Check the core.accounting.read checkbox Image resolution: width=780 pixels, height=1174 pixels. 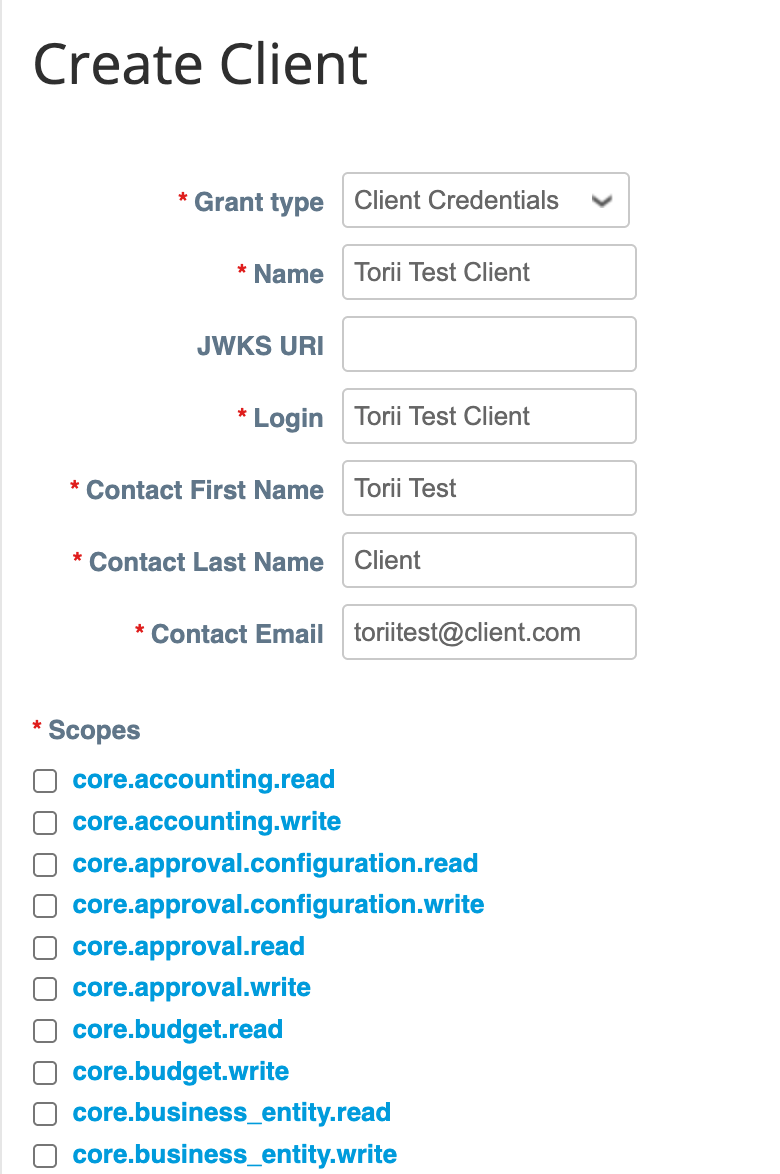pos(45,780)
